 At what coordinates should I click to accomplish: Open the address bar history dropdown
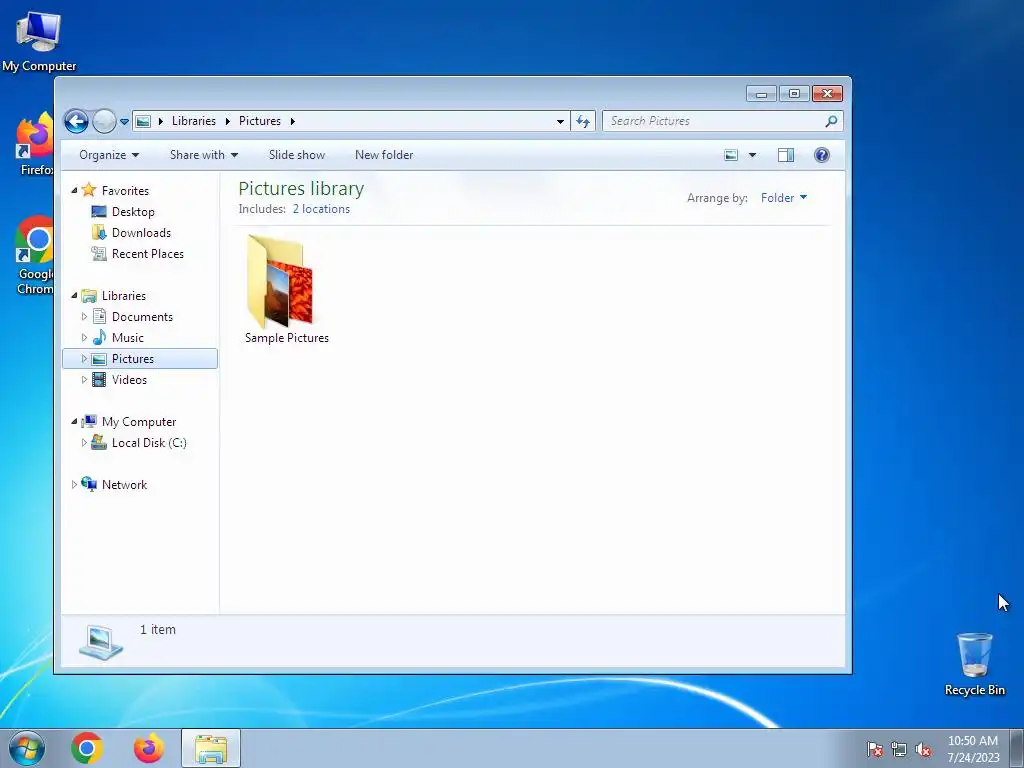click(x=560, y=121)
